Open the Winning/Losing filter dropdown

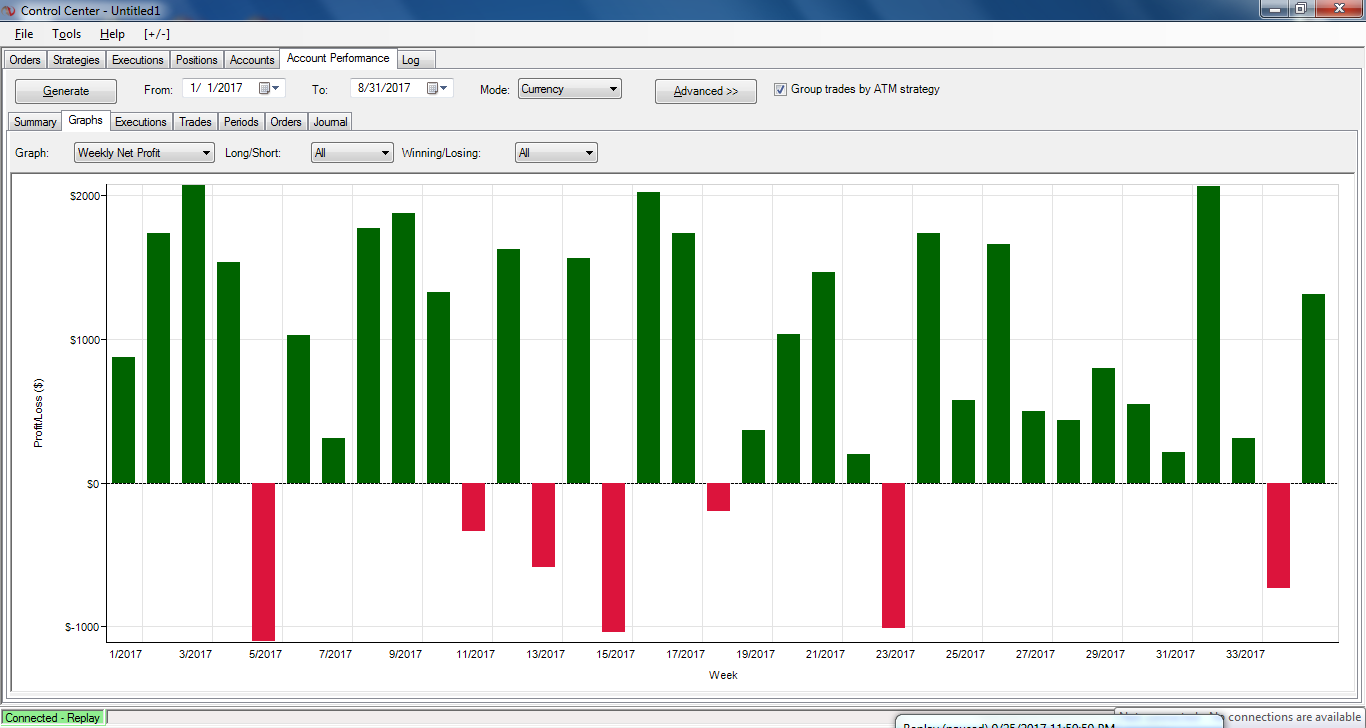click(x=556, y=153)
